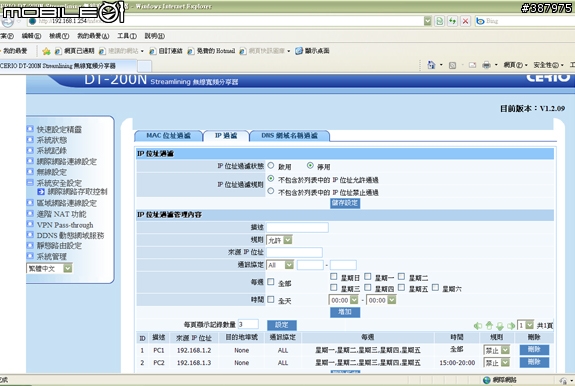Select the IP 過濾 tab
This screenshot has height=386, width=575.
[226, 136]
